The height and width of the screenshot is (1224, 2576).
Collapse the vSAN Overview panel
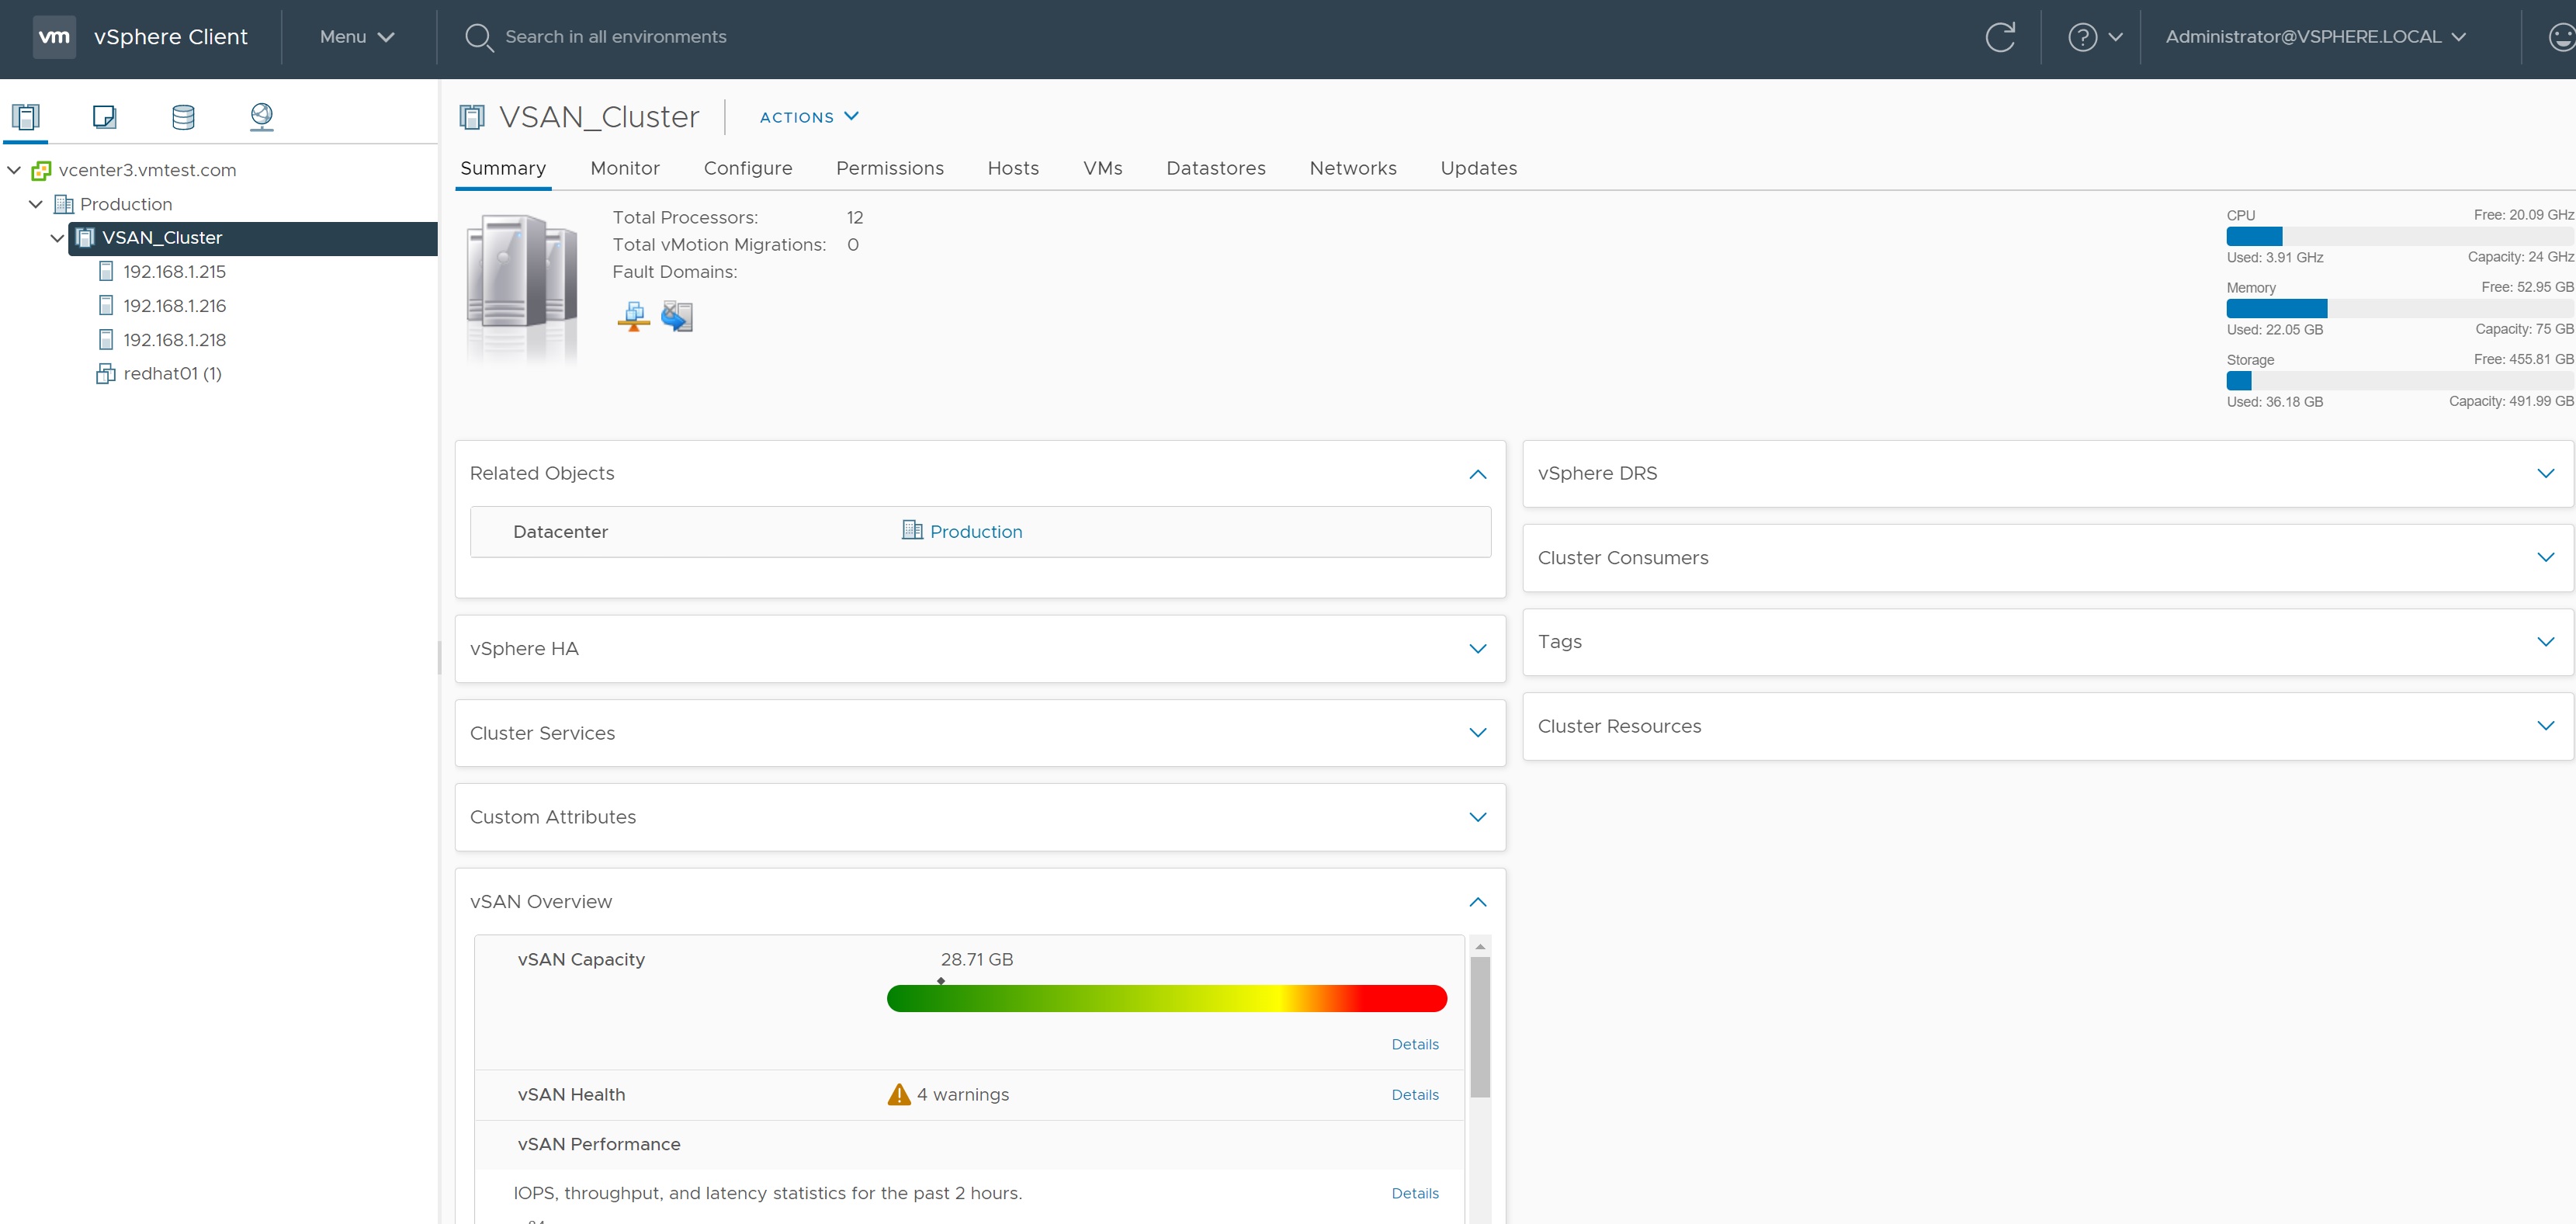point(1477,902)
